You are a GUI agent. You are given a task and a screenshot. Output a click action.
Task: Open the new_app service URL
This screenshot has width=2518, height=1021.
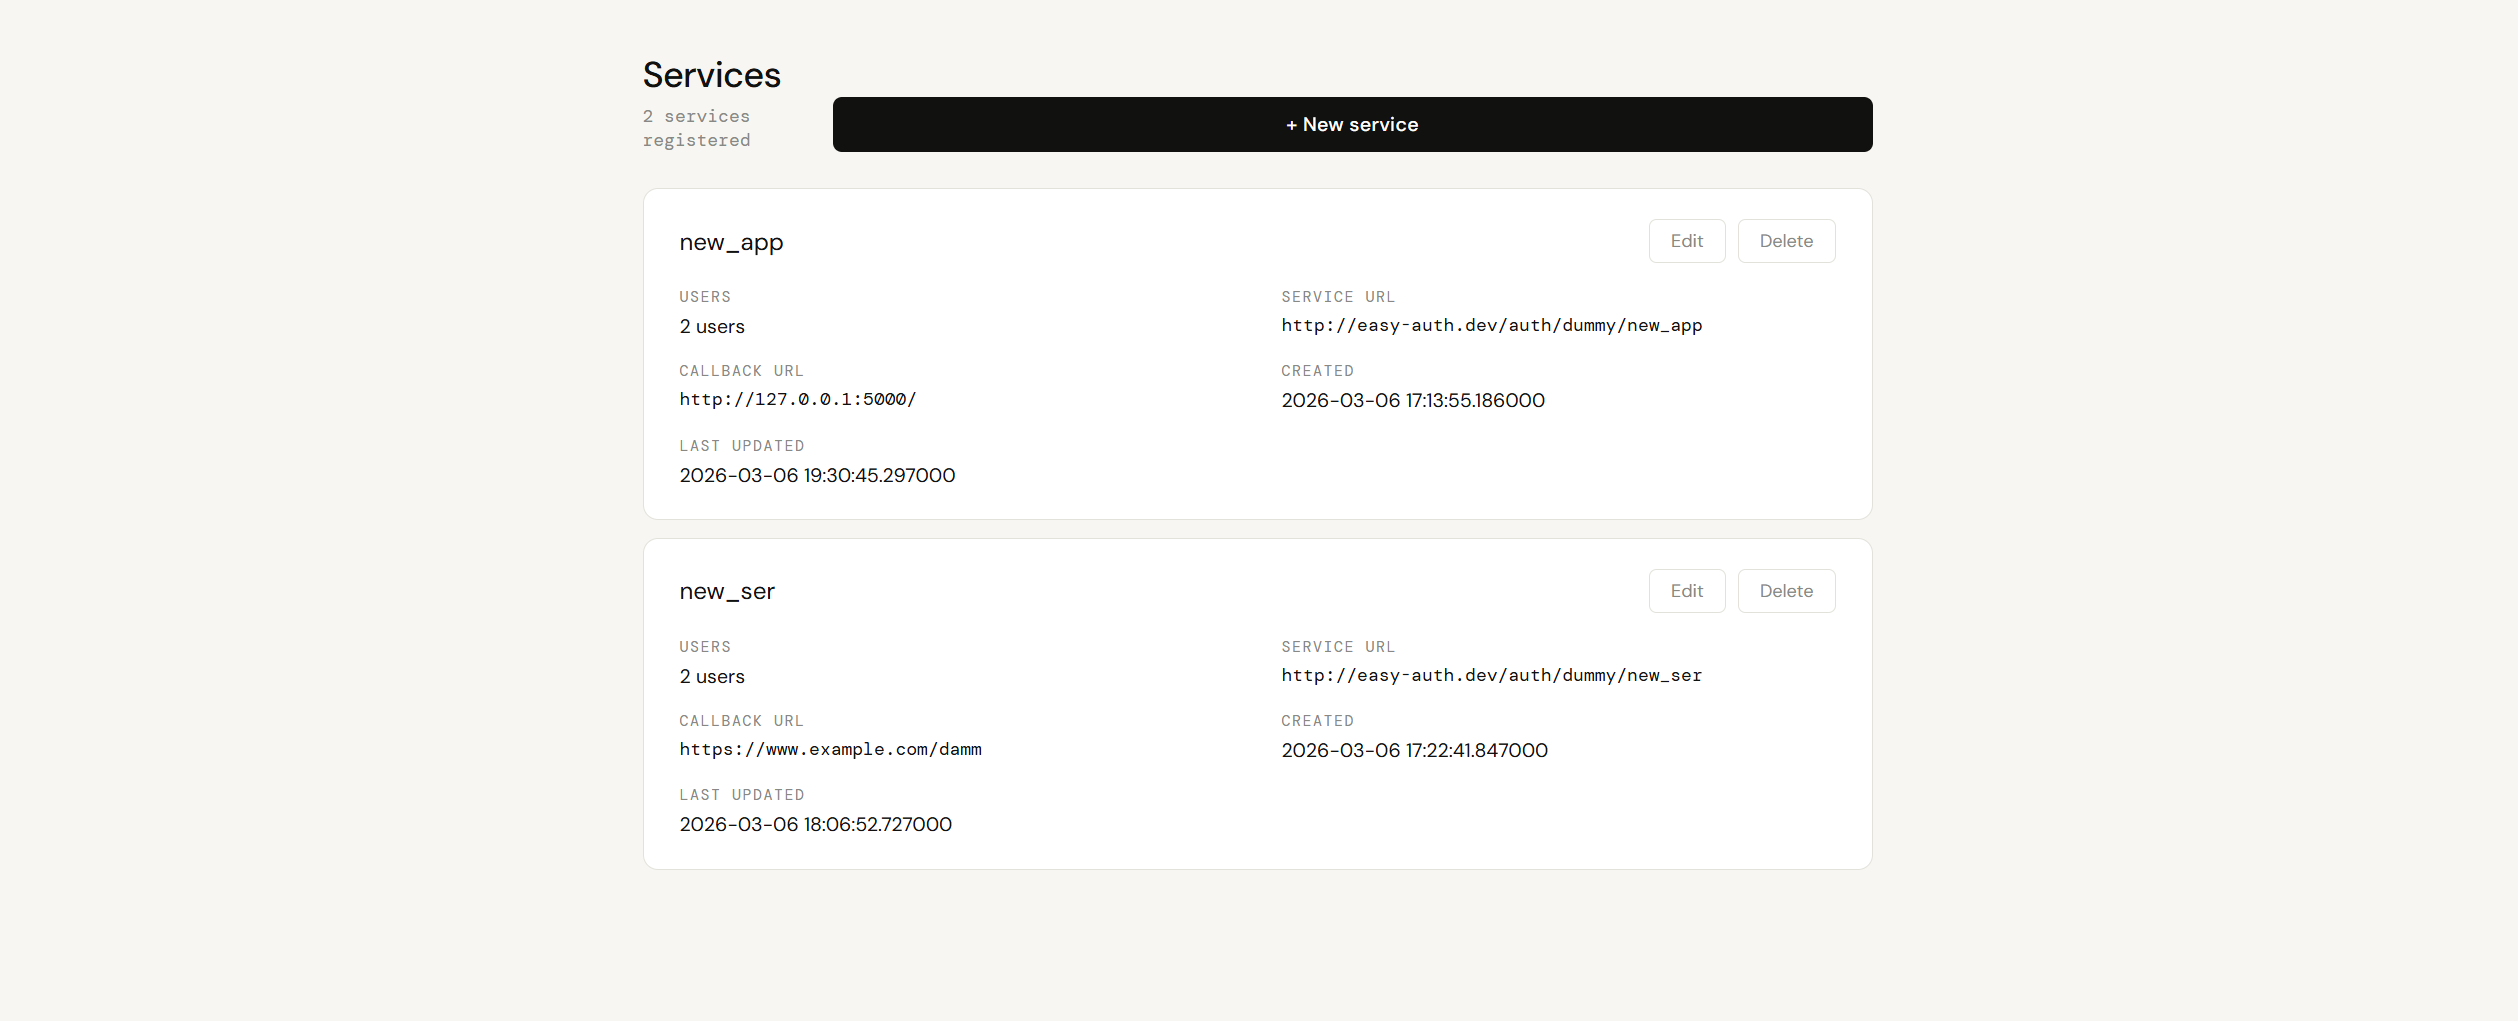coord(1491,325)
